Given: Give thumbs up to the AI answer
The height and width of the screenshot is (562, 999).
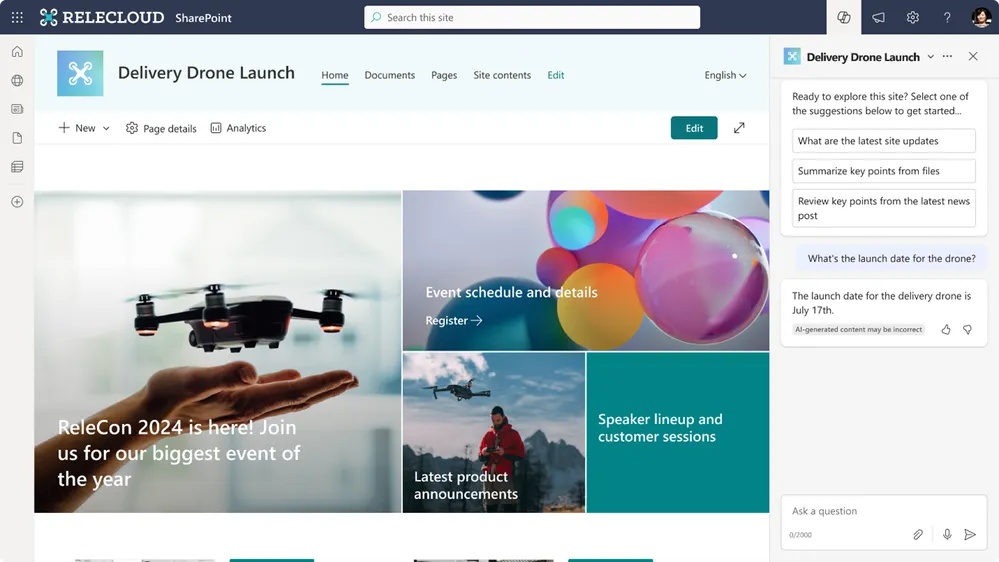Looking at the screenshot, I should coord(946,329).
